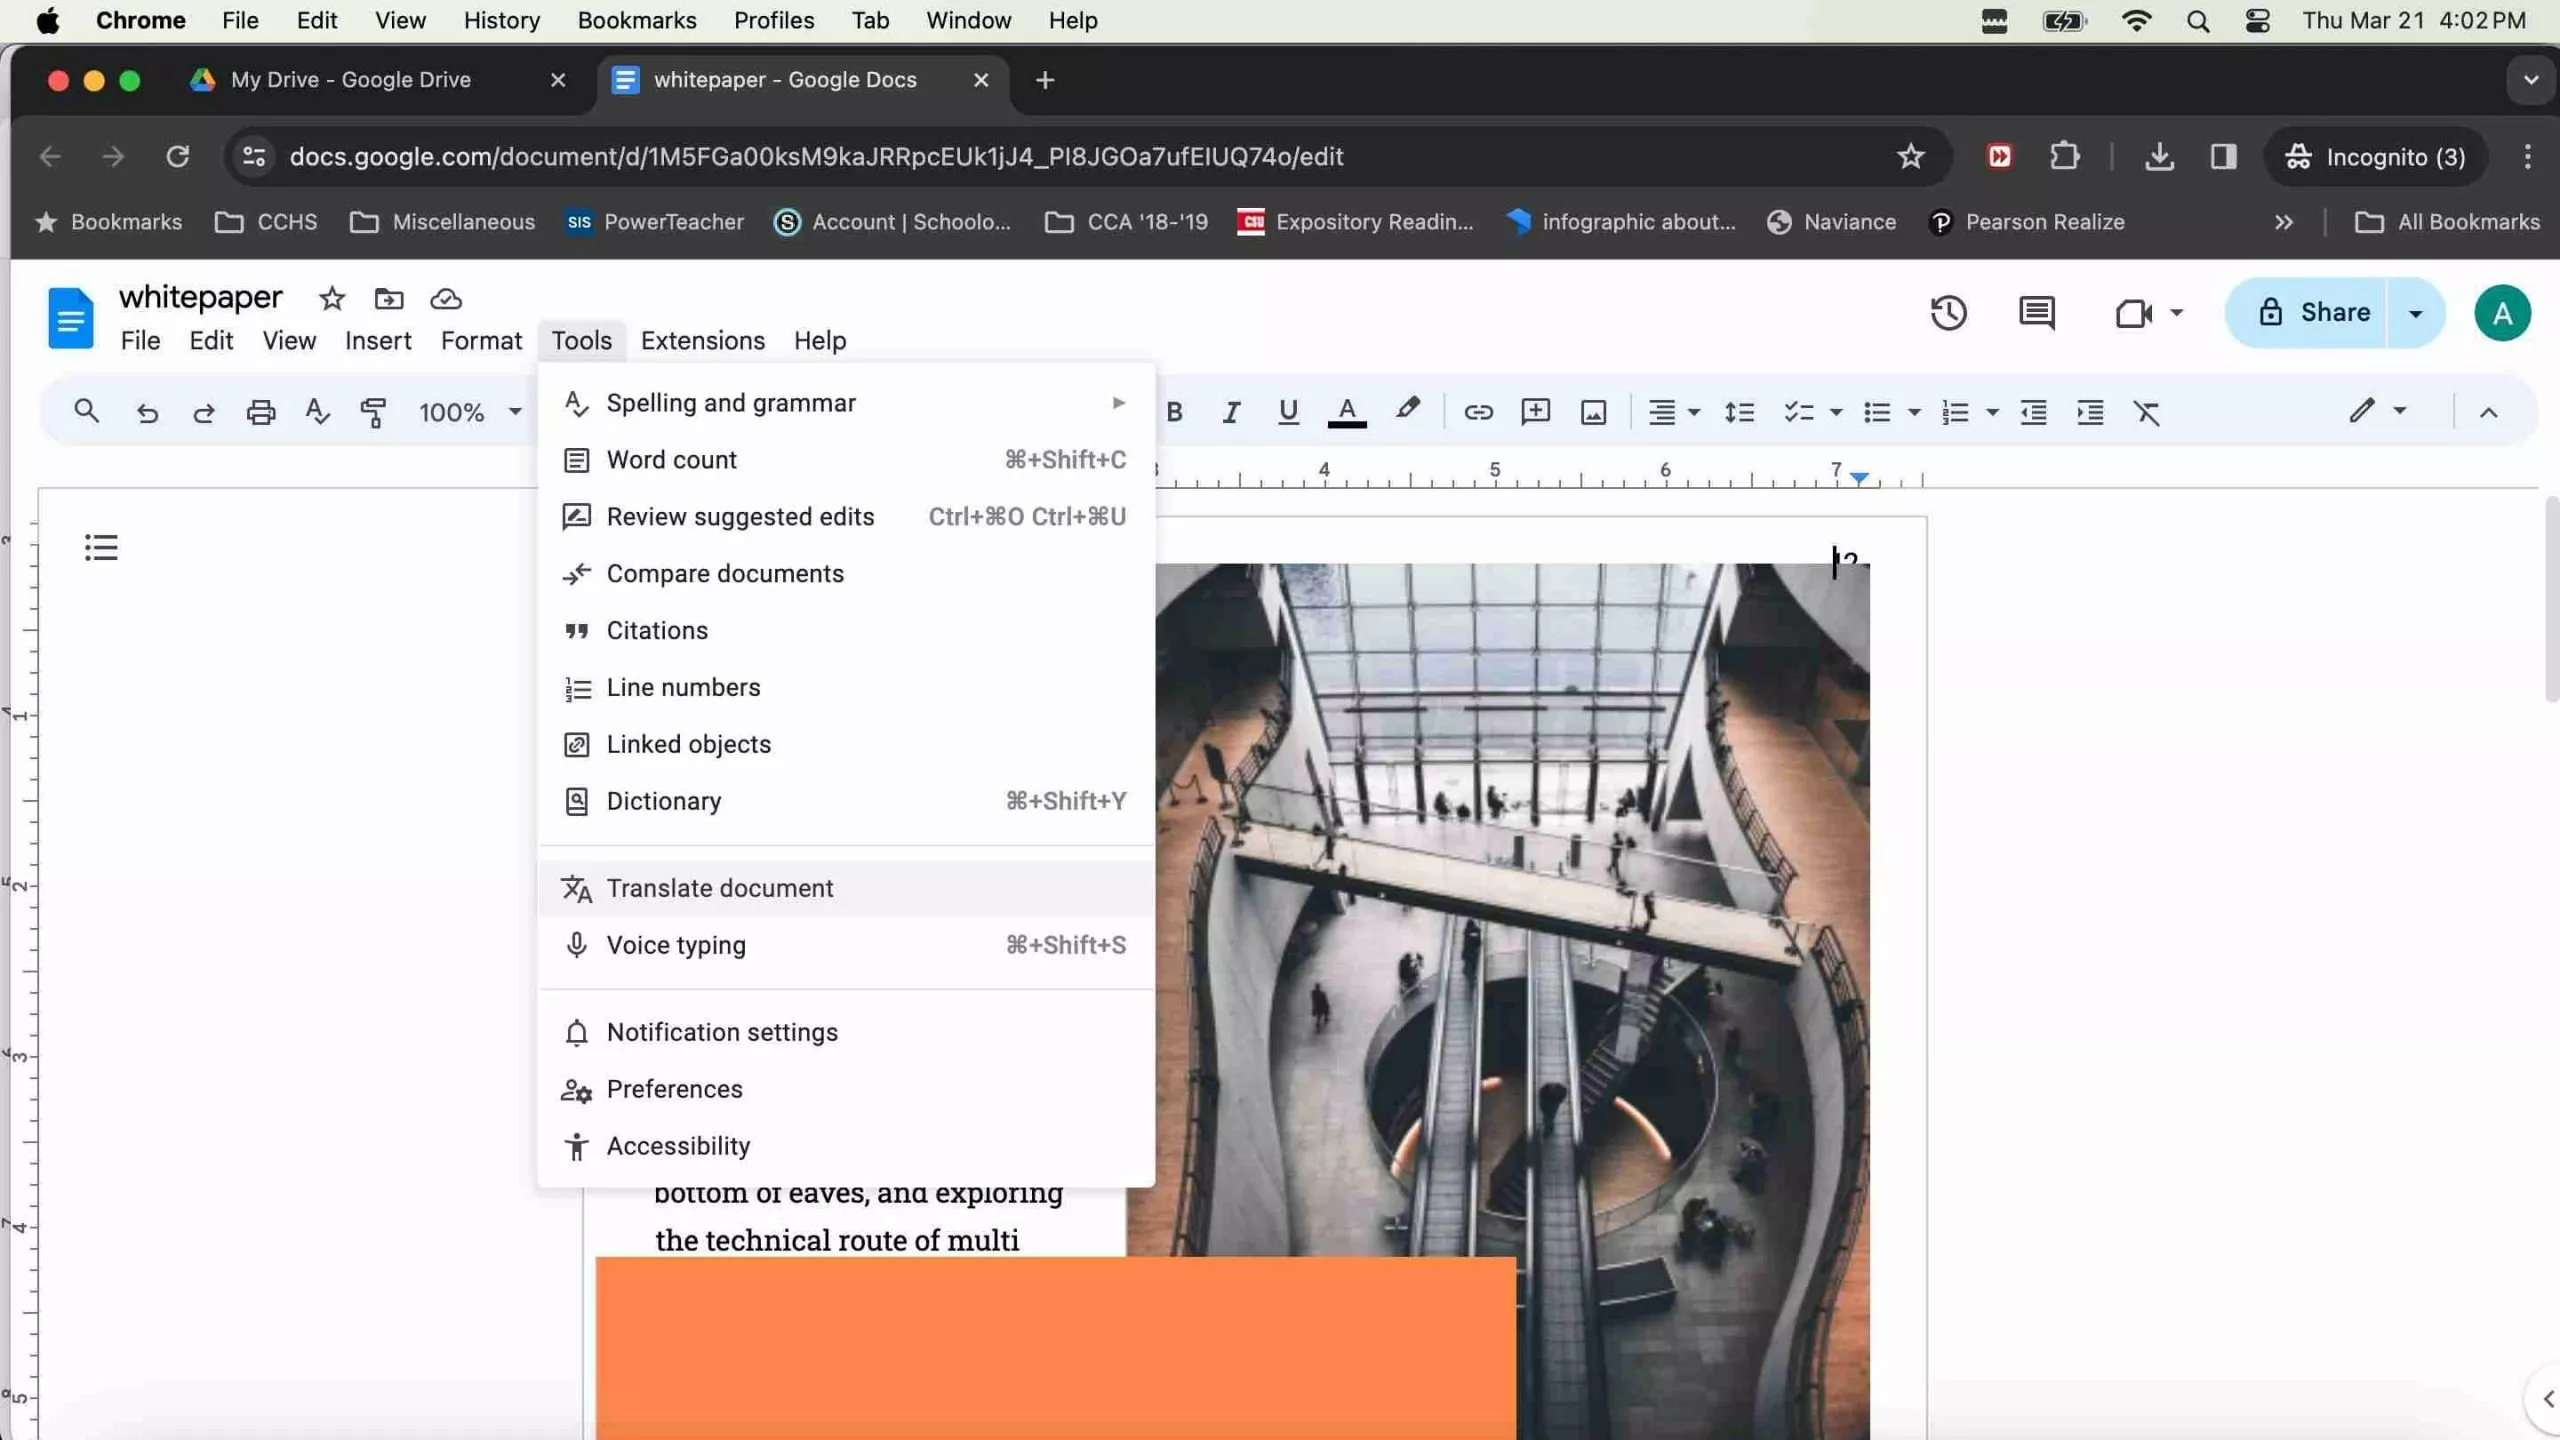Print the document using the printer icon
The height and width of the screenshot is (1440, 2560).
pyautogui.click(x=260, y=411)
